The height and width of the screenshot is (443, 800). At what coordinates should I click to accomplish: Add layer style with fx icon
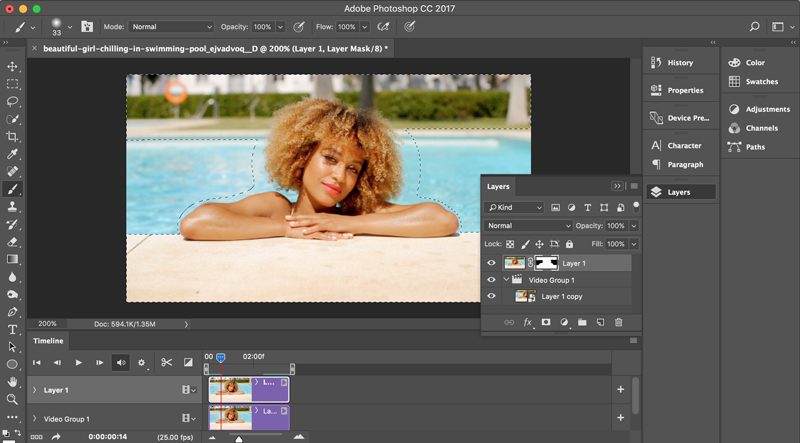pyautogui.click(x=528, y=322)
